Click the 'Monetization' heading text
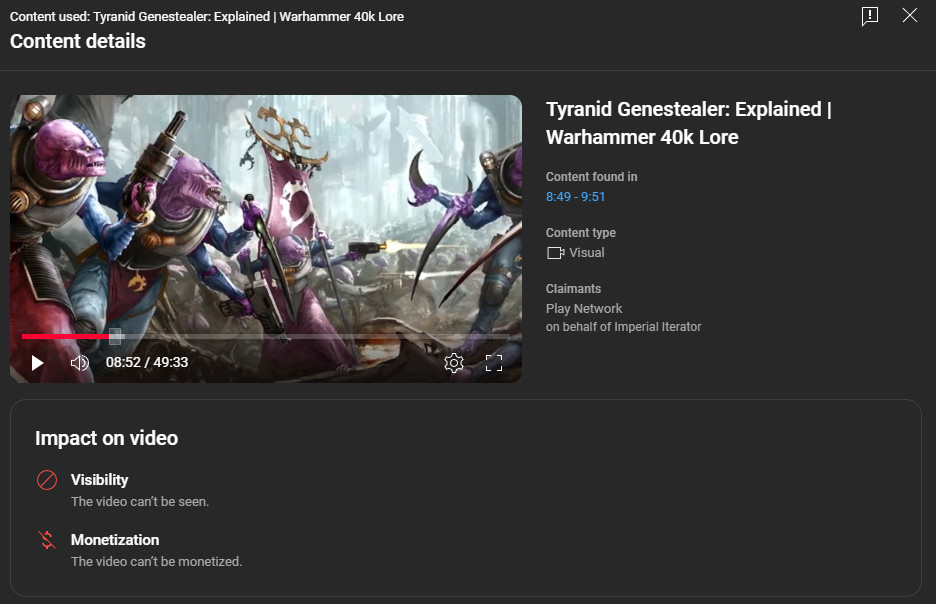The image size is (936, 604). (115, 540)
